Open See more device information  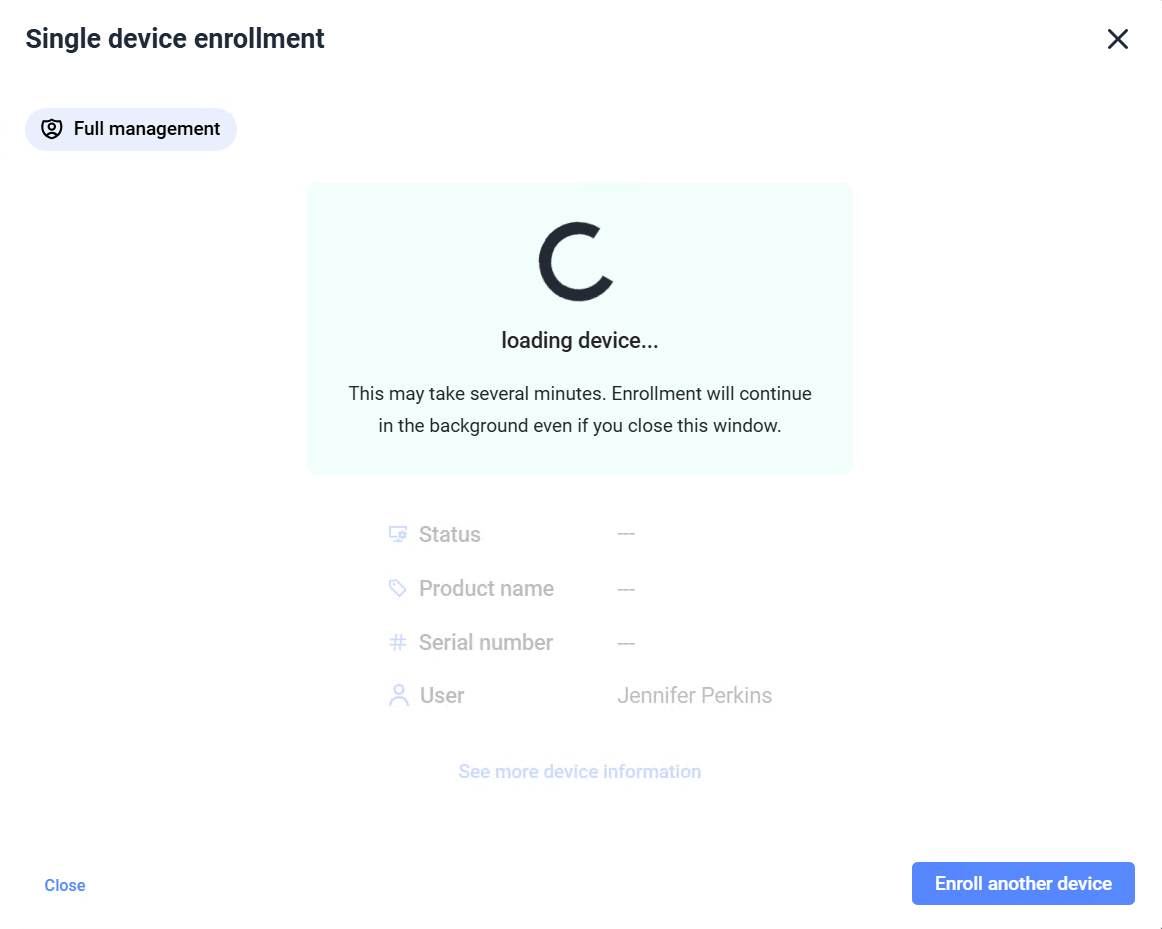pos(579,771)
